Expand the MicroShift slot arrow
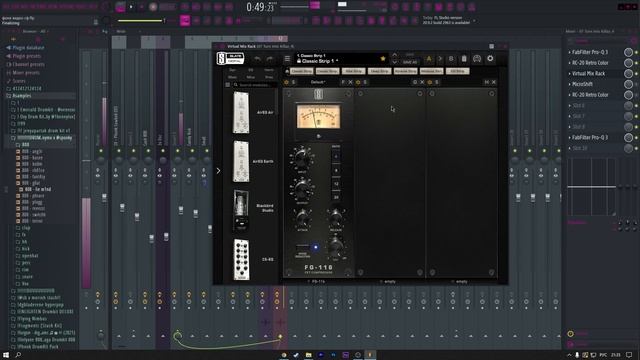640x360 pixels. point(569,84)
